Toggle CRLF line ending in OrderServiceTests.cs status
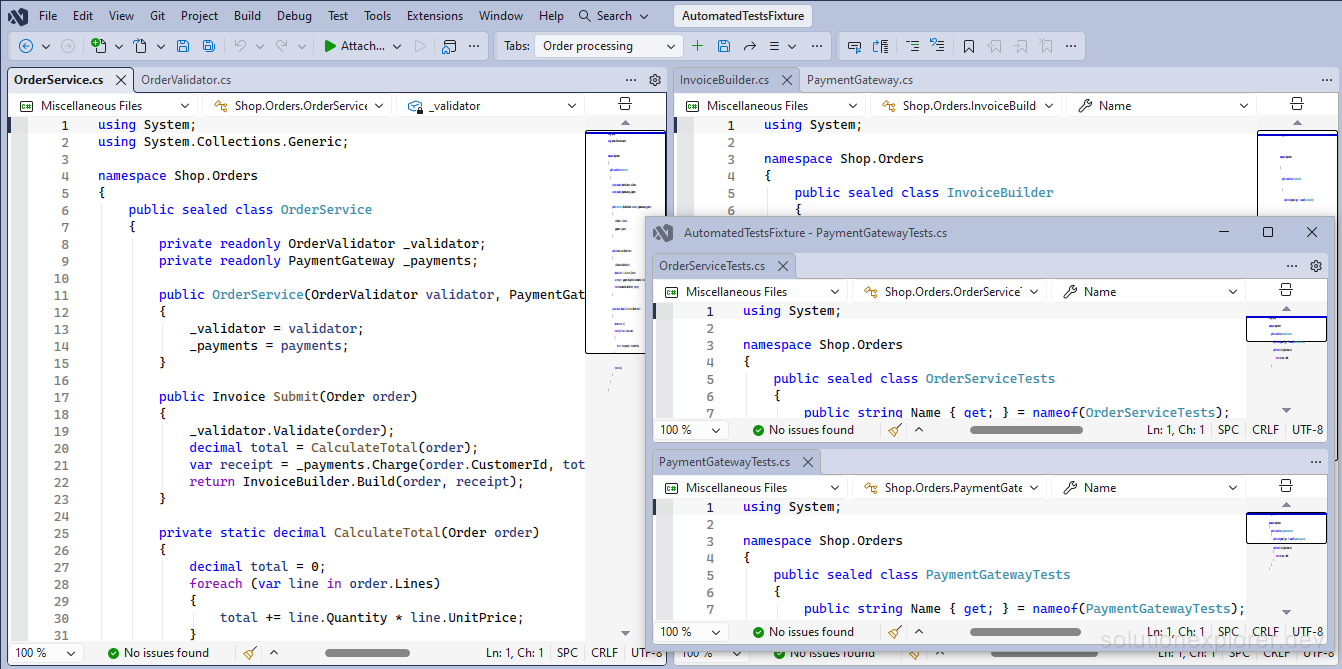The height and width of the screenshot is (669, 1342). pos(1265,430)
